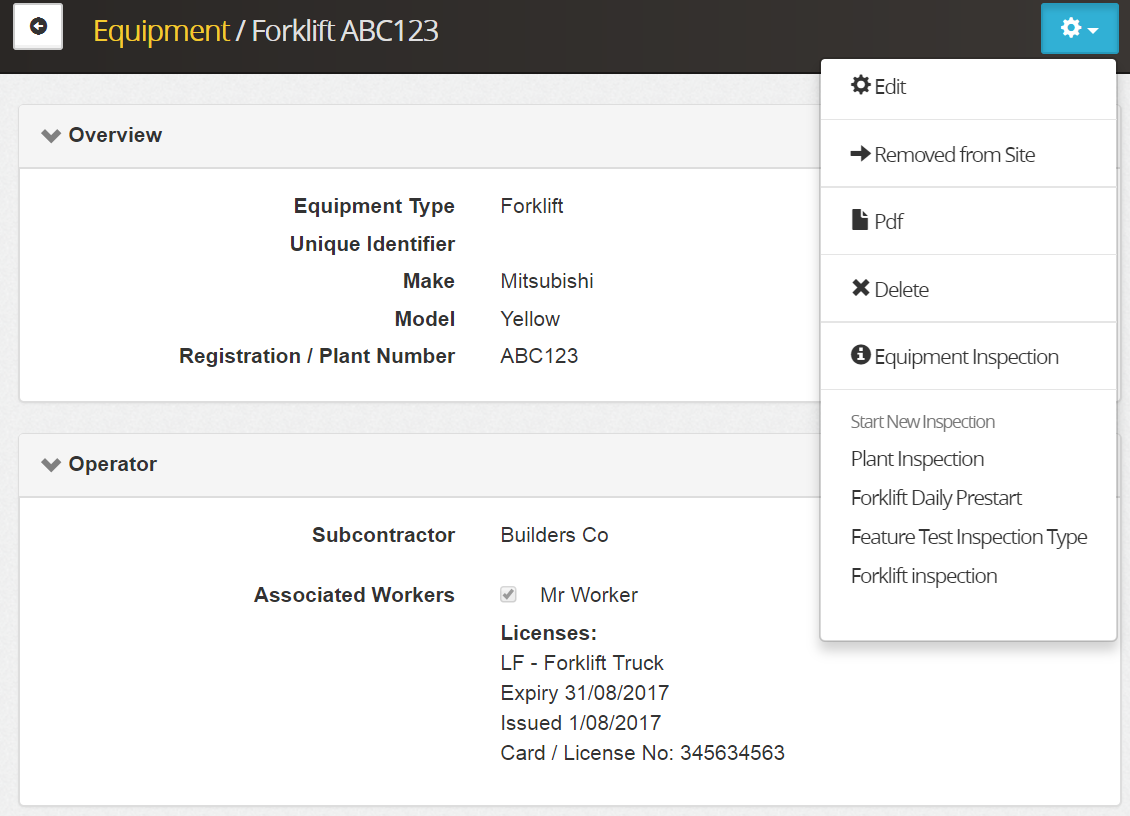The image size is (1130, 816).
Task: Start Forklift Daily Prestart inspection
Action: pos(936,498)
